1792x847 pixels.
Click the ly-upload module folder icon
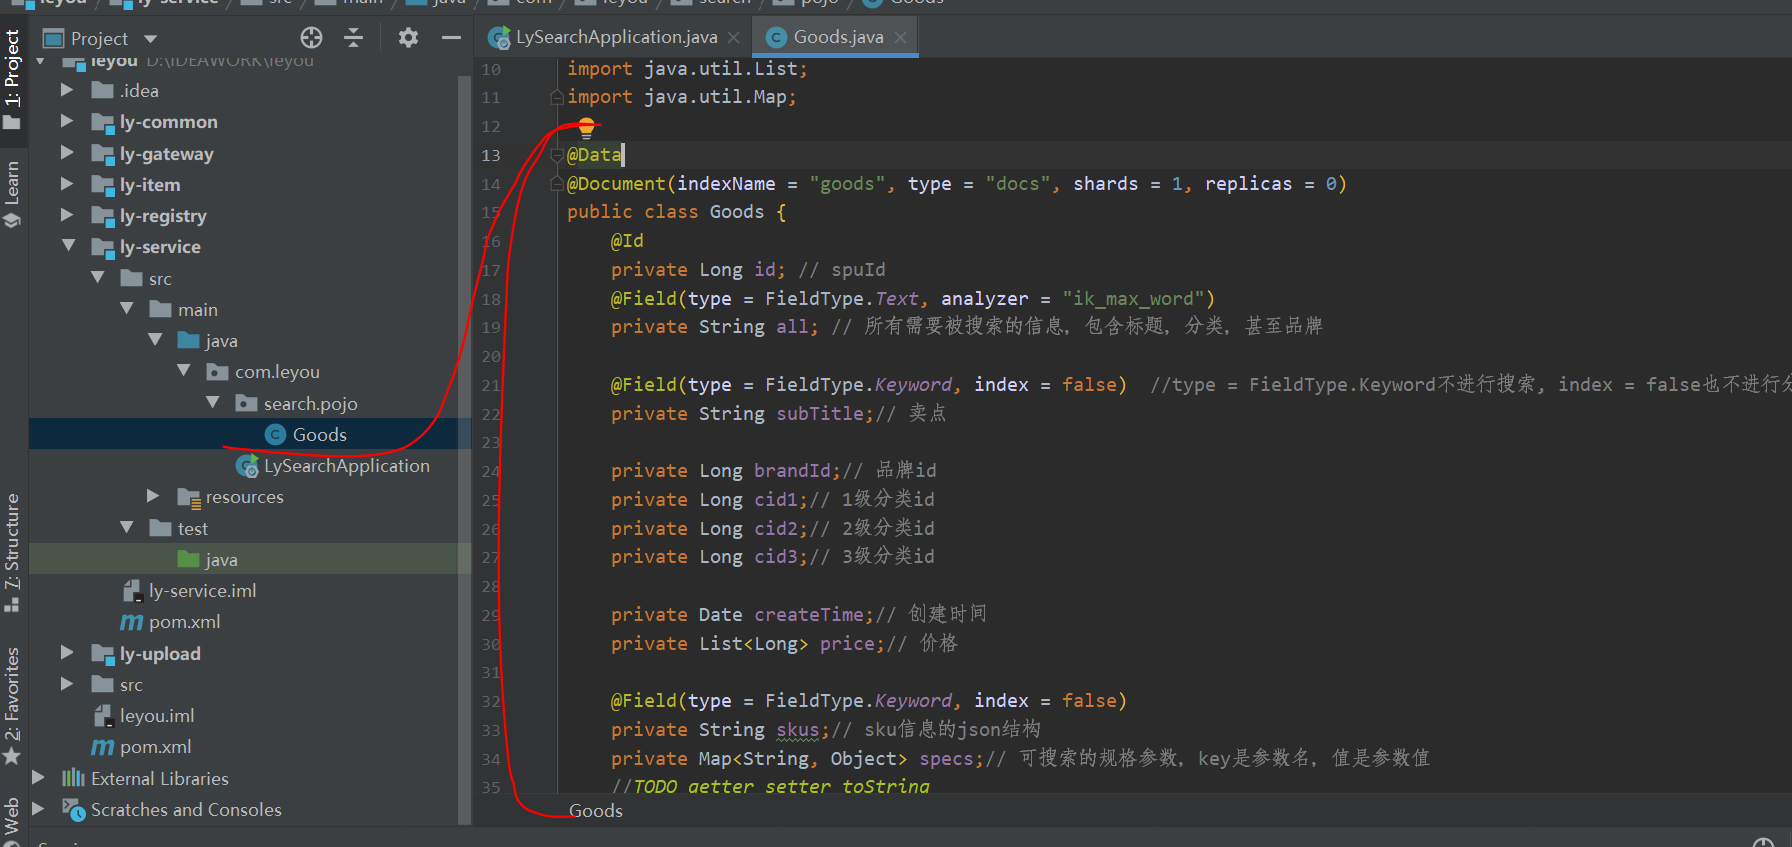[x=102, y=654]
